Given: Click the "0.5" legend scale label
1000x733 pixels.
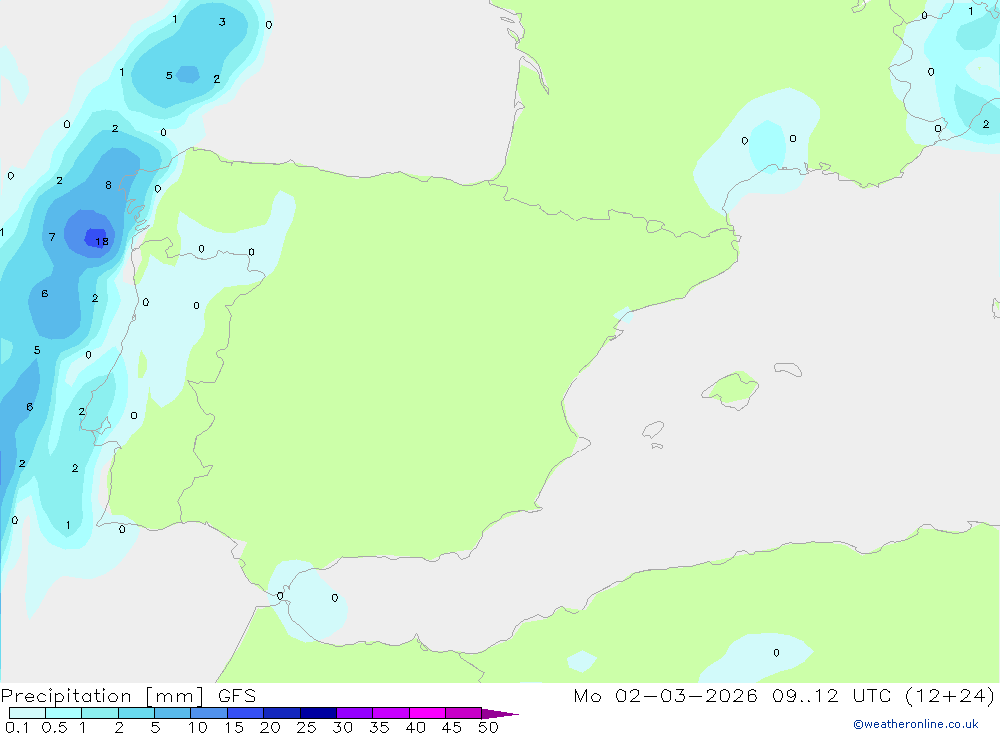Looking at the screenshot, I should pyautogui.click(x=54, y=727).
